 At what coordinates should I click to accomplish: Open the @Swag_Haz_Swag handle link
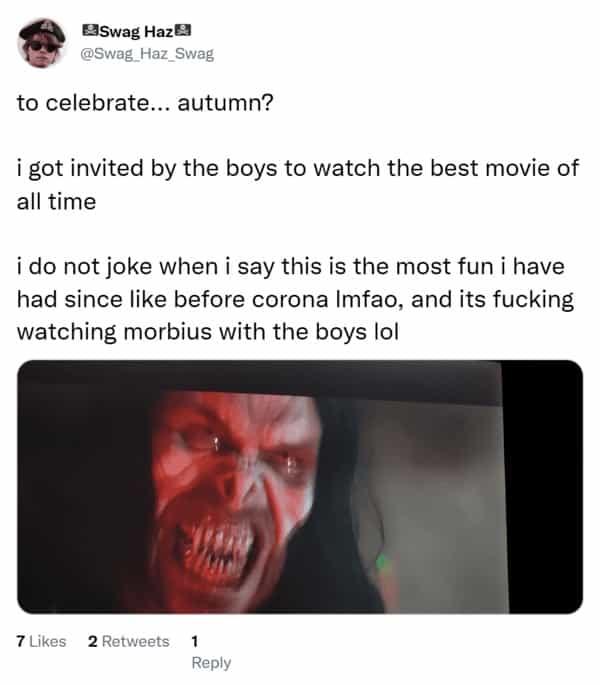147,53
